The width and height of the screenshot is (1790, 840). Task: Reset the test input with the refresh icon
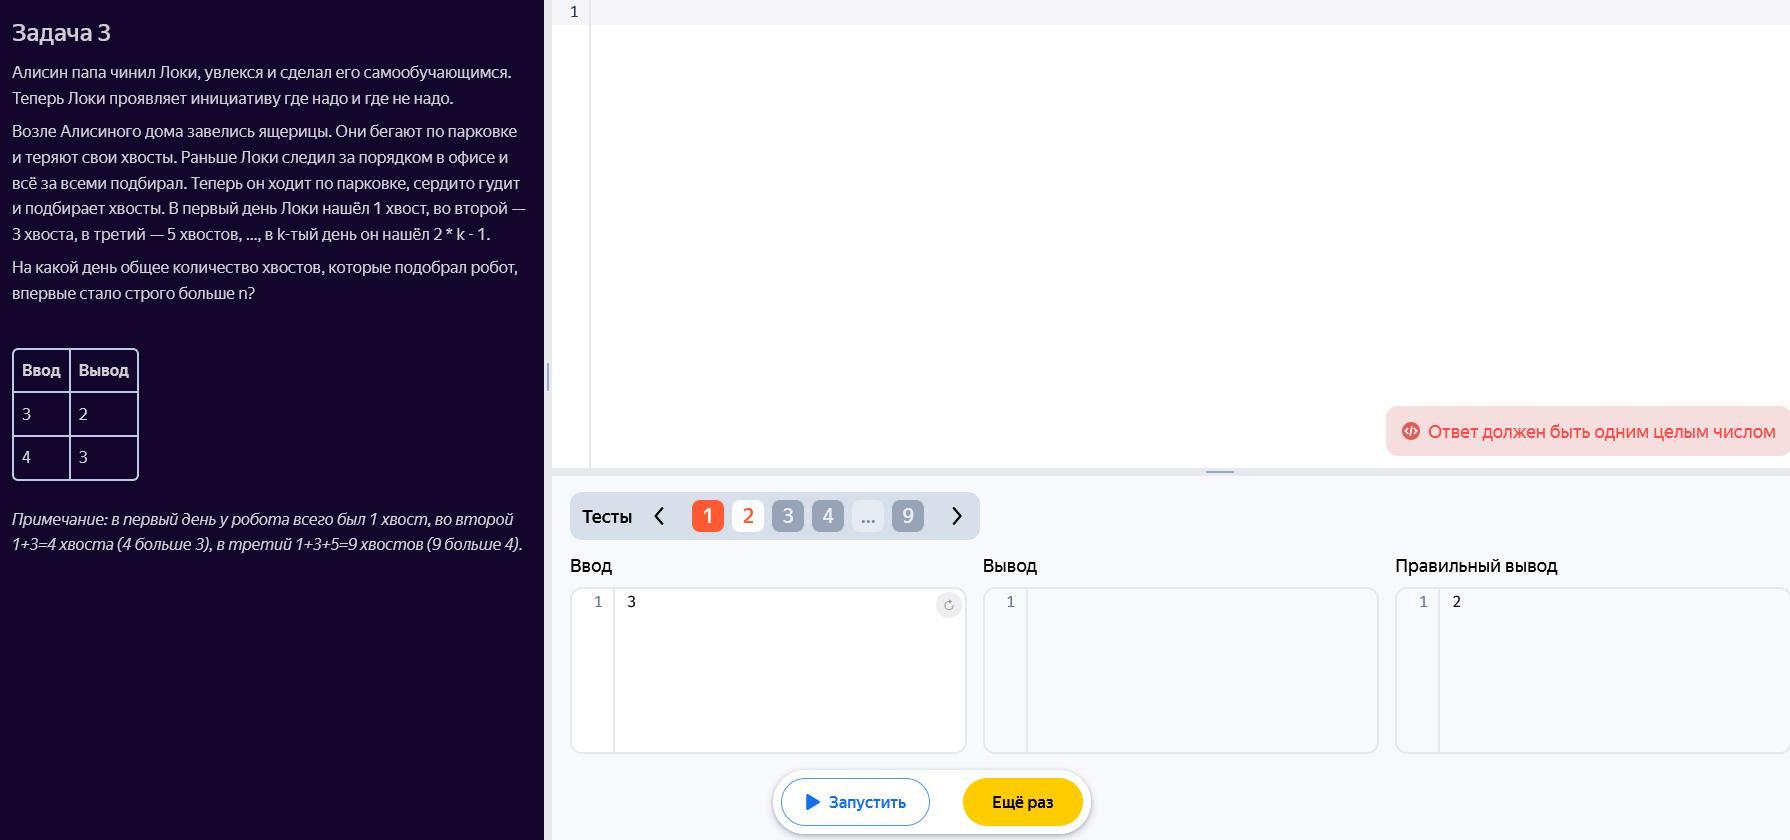[x=948, y=605]
